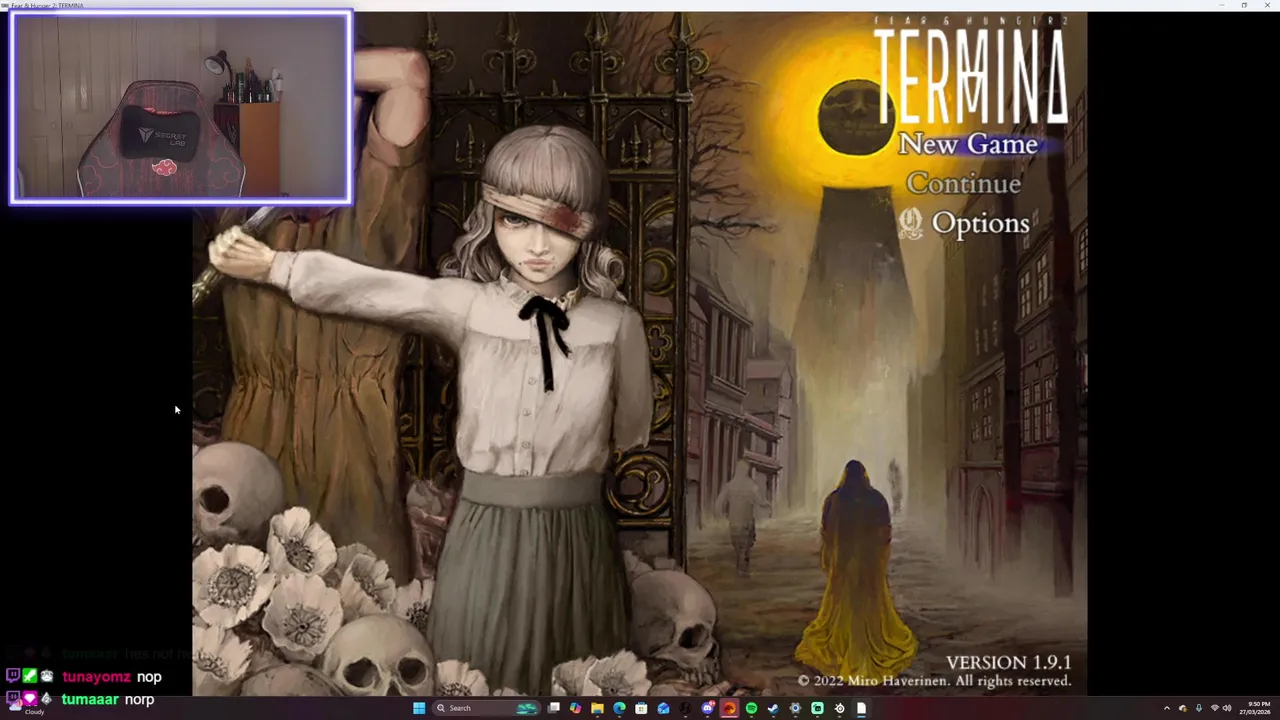1280x720 pixels.
Task: Open the Discord taskbar icon with notification badge
Action: click(707, 708)
